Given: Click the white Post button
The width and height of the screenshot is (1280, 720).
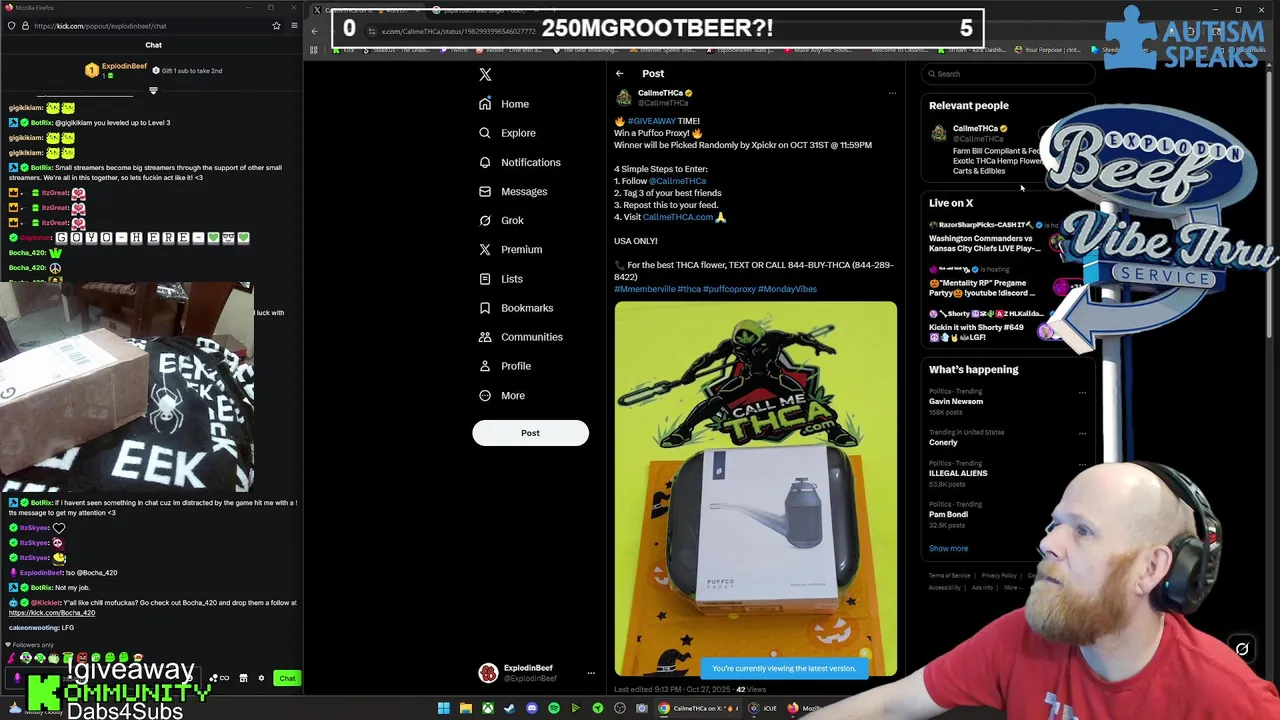Looking at the screenshot, I should (x=530, y=433).
